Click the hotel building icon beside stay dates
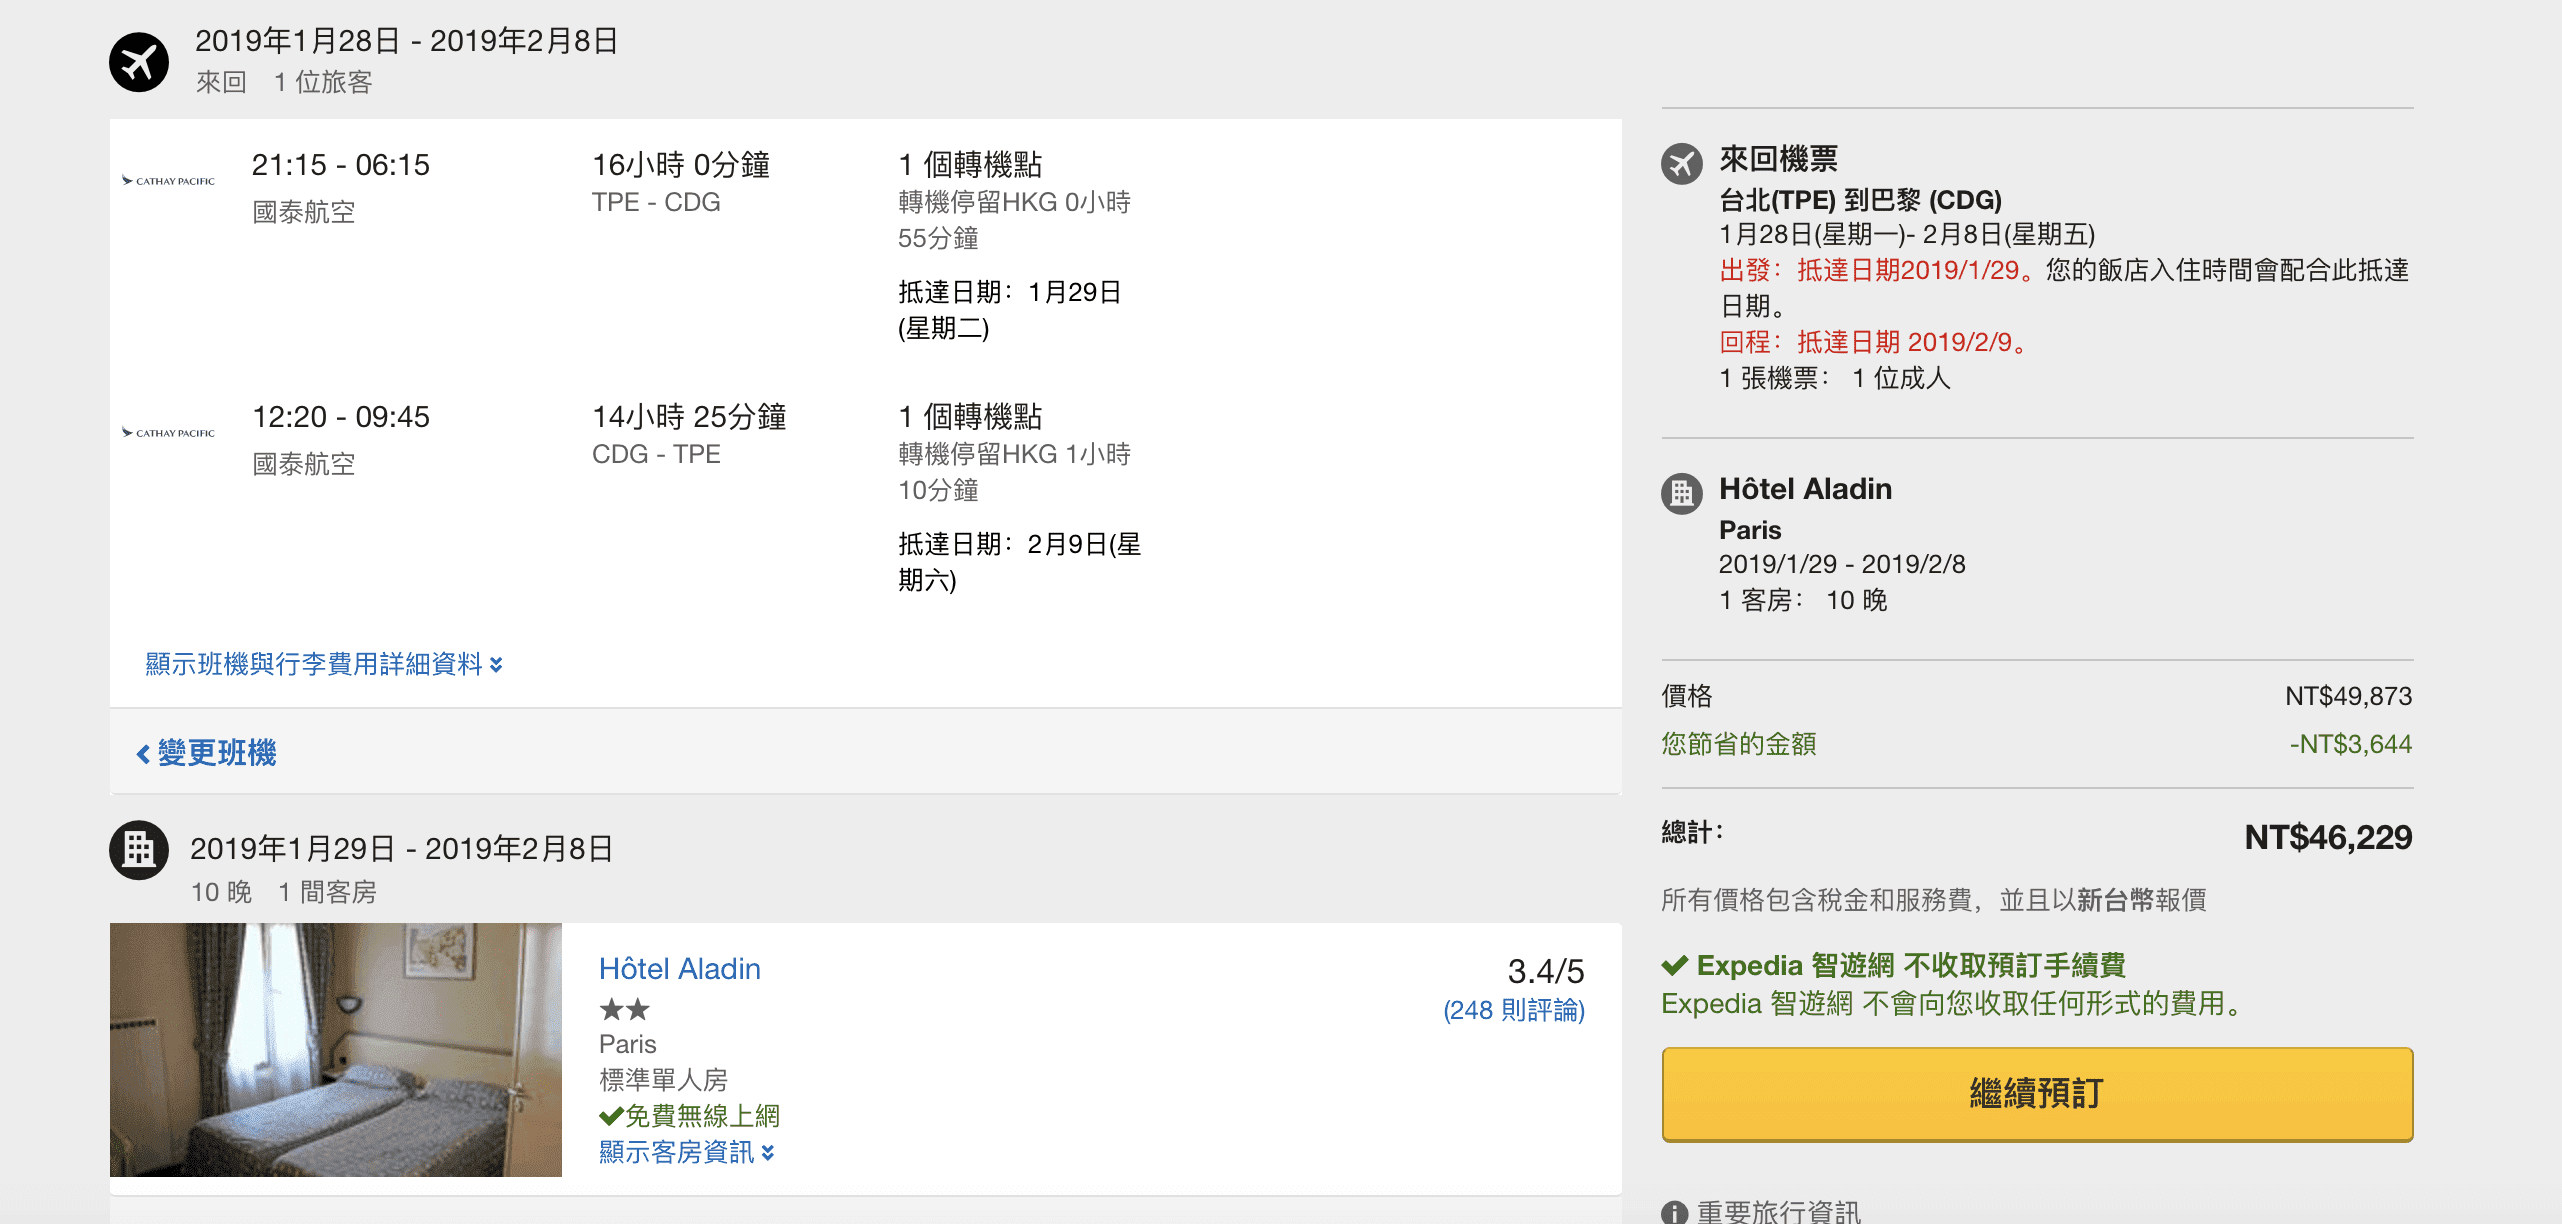 pos(139,850)
